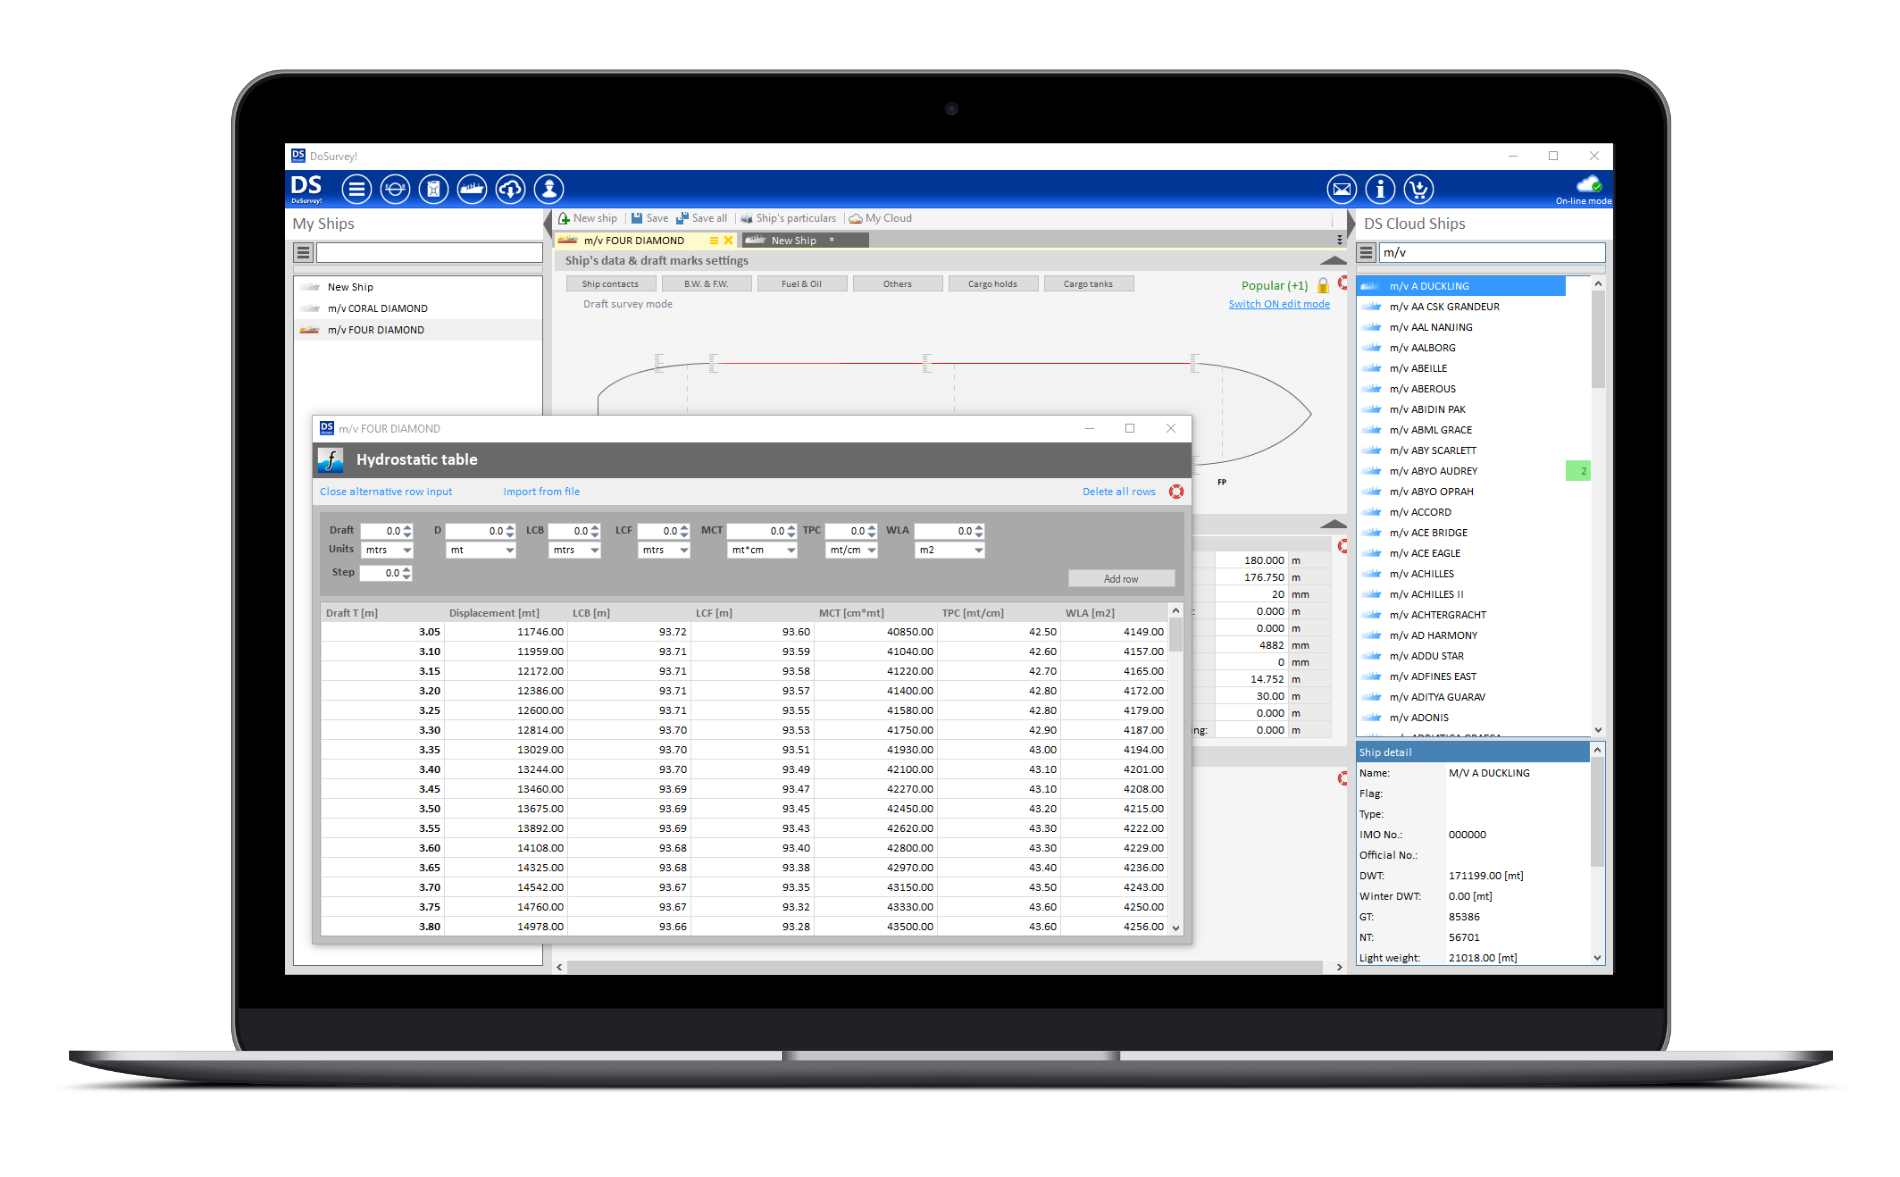This screenshot has height=1177, width=1900.
Task: Open the TPC units dropdown (mt/cm)
Action: pyautogui.click(x=852, y=550)
